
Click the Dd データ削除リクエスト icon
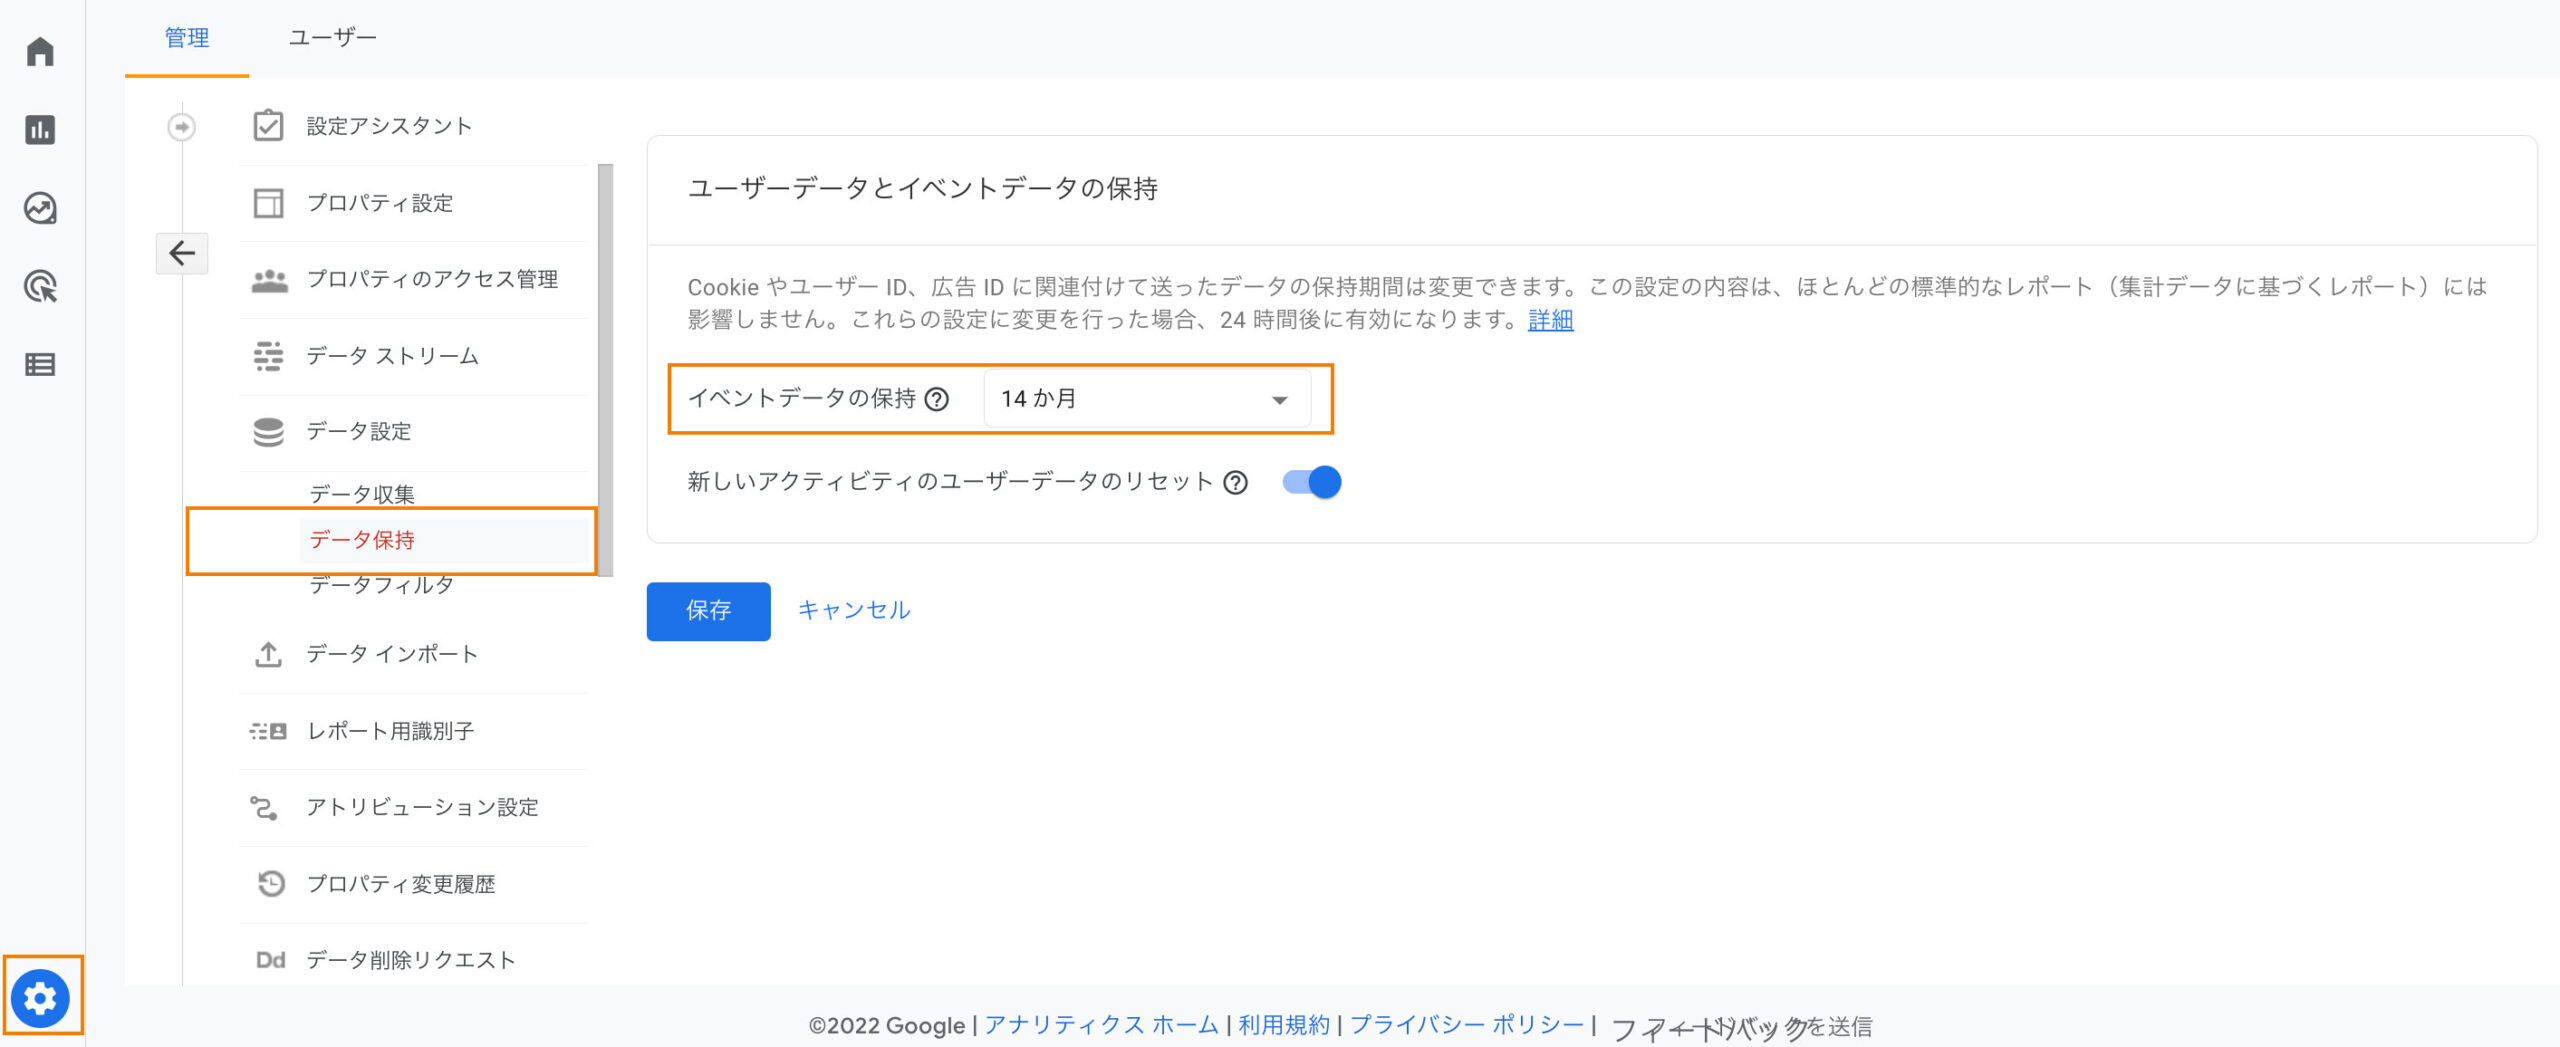point(271,961)
